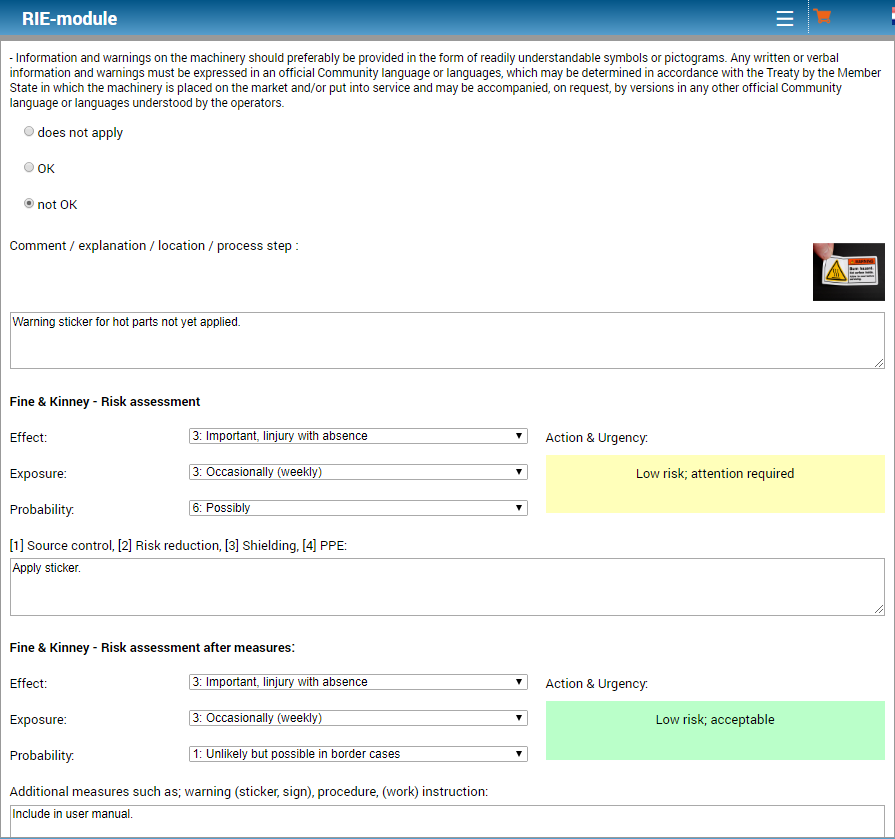Click the yellow 'attention required' risk box

(715, 484)
